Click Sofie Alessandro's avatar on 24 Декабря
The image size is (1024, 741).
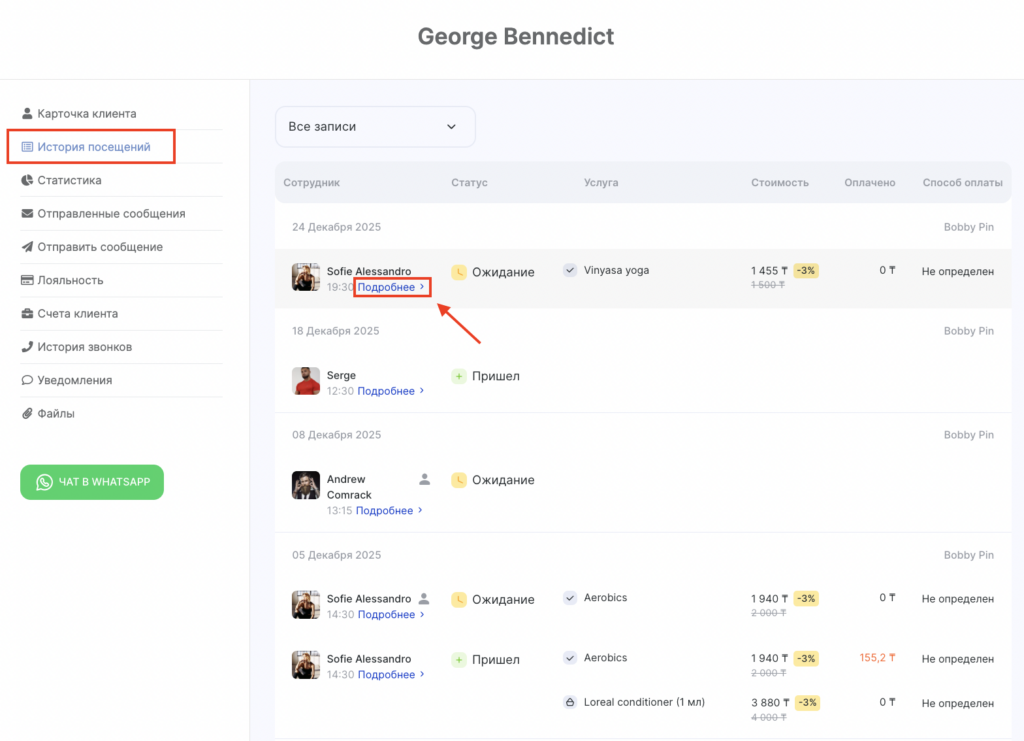(306, 277)
